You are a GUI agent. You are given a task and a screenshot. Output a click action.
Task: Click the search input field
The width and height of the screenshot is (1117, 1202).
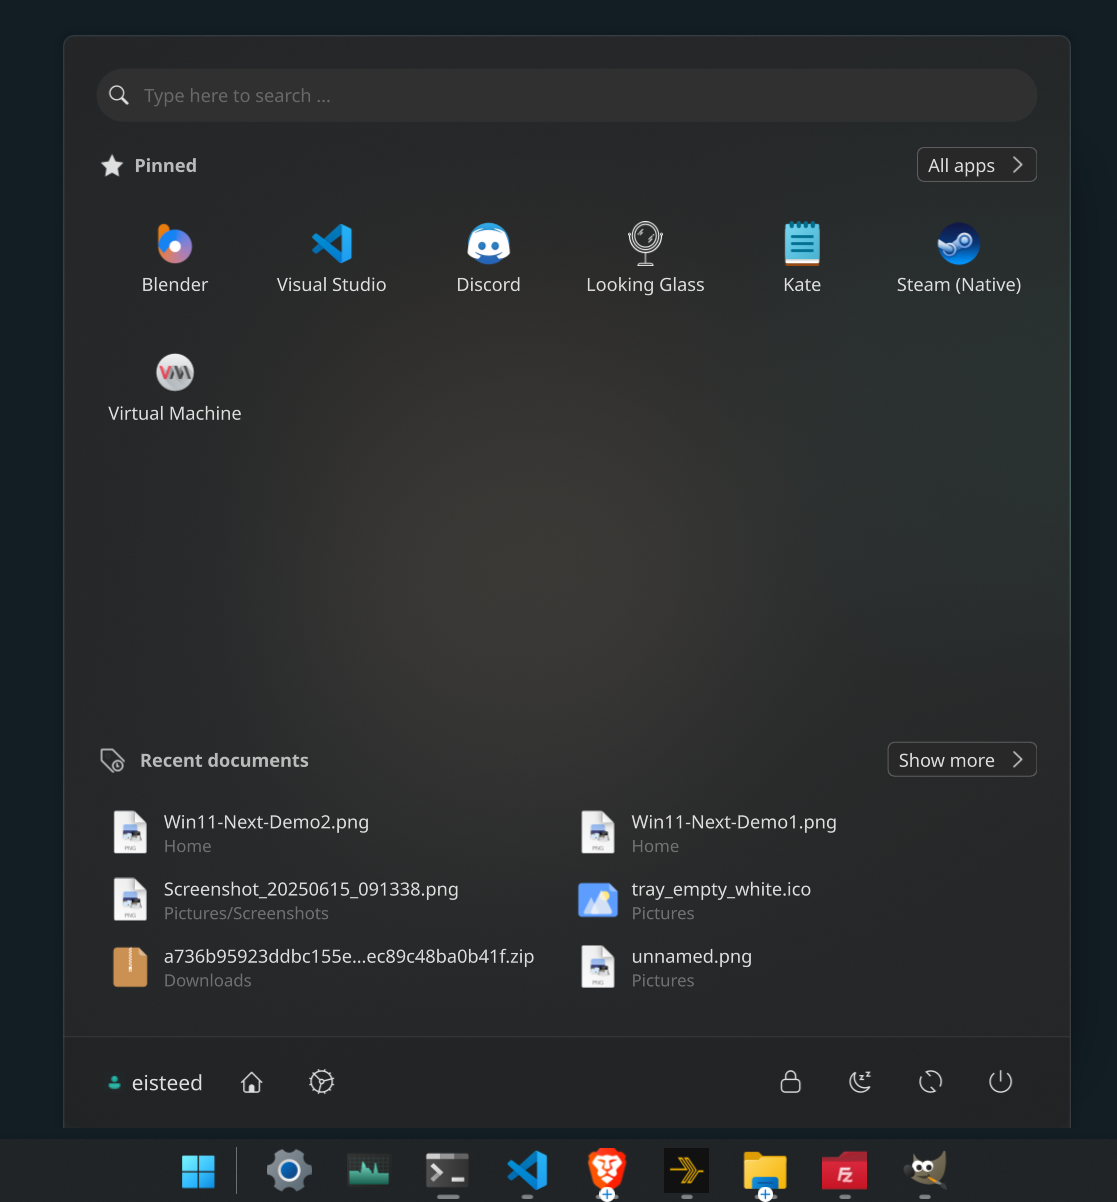click(567, 95)
